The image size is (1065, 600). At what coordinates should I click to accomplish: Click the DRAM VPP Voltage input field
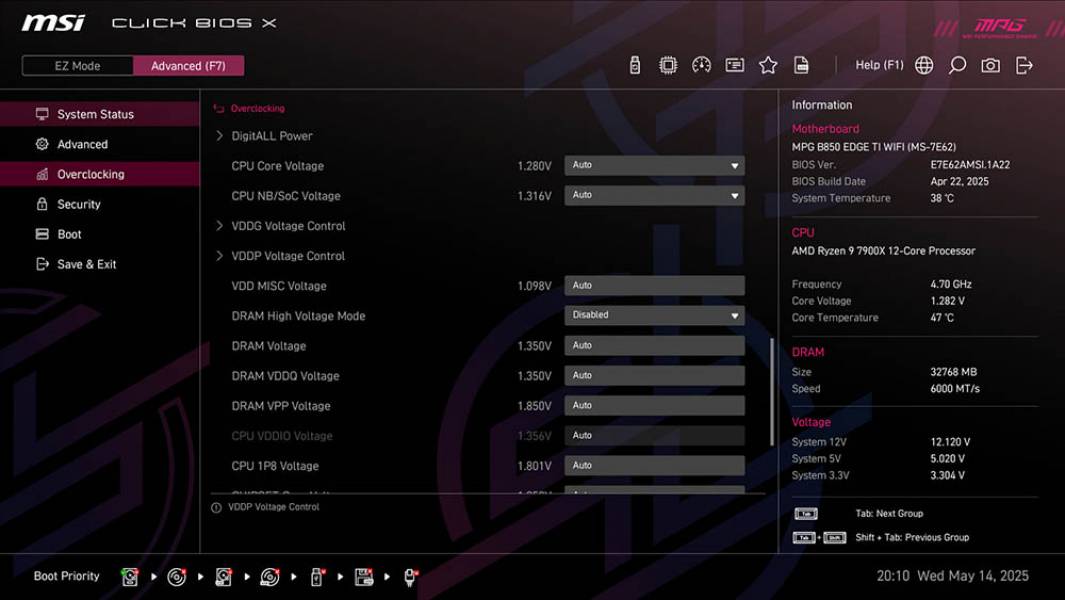click(x=654, y=405)
